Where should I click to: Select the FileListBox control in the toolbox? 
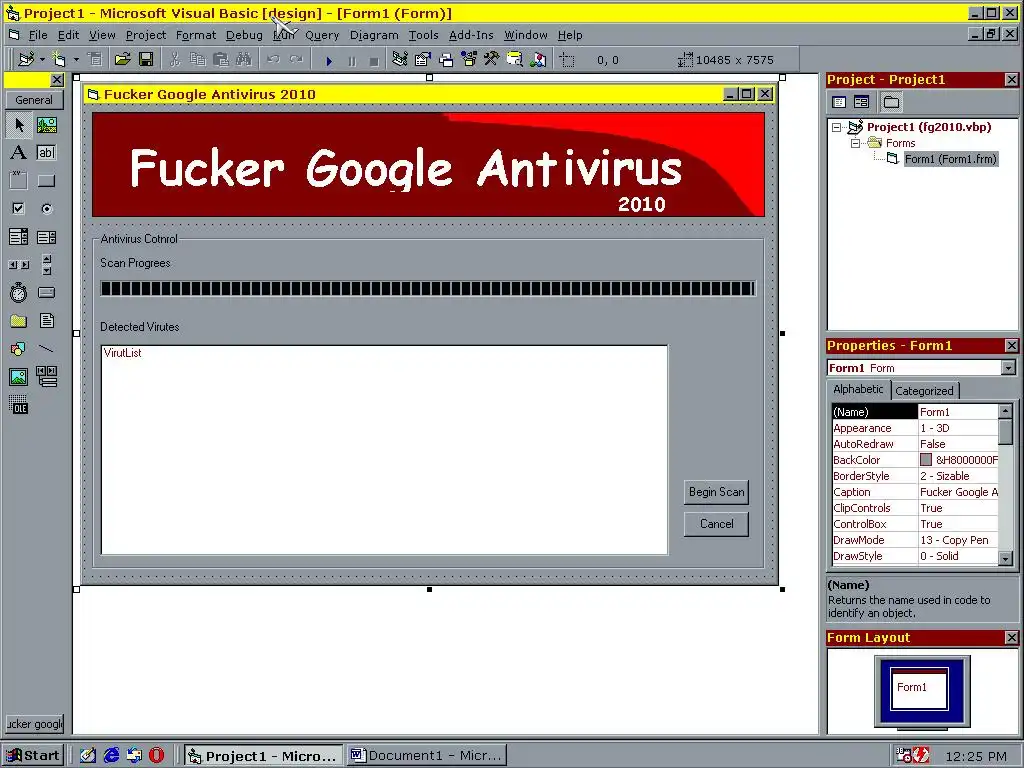46,321
